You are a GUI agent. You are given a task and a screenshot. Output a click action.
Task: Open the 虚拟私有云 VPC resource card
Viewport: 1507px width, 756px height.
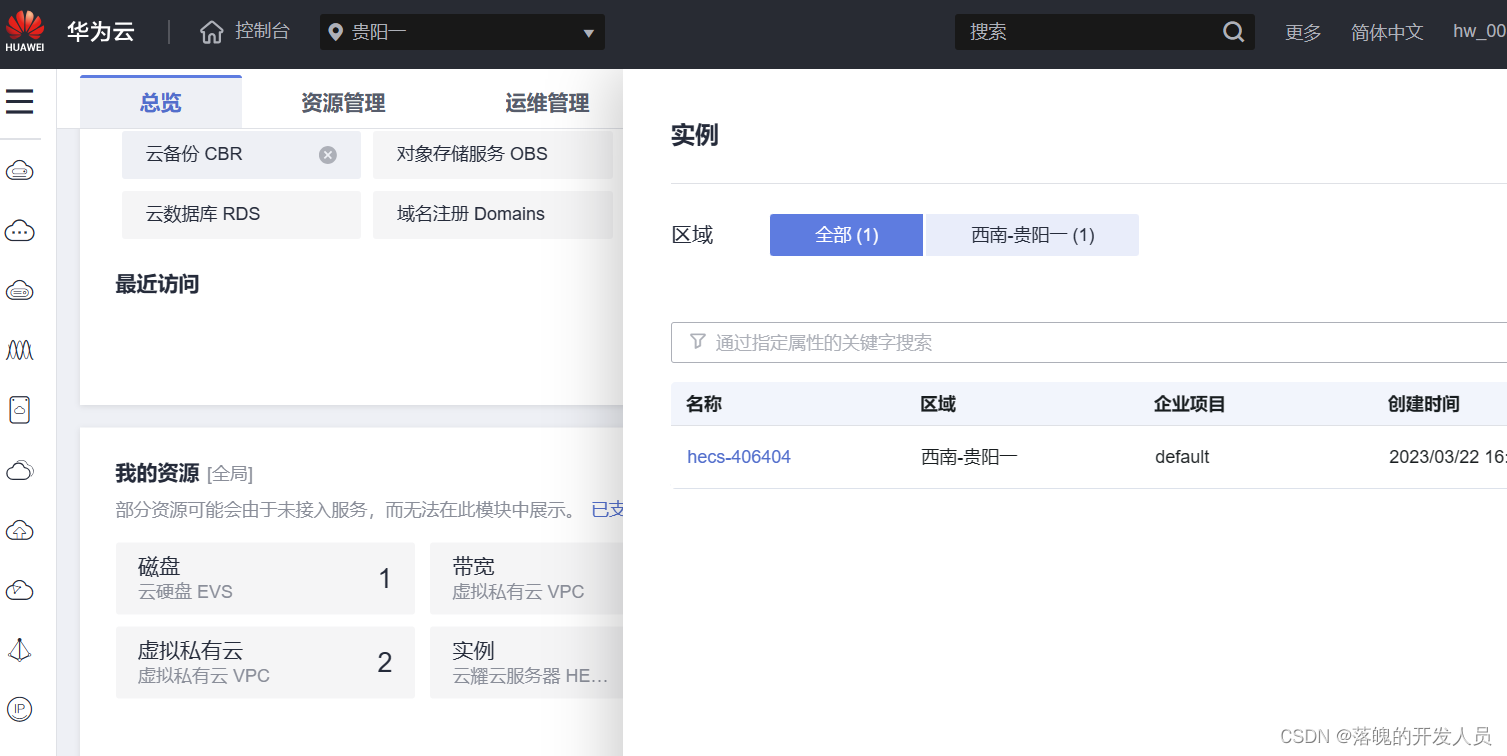(265, 662)
